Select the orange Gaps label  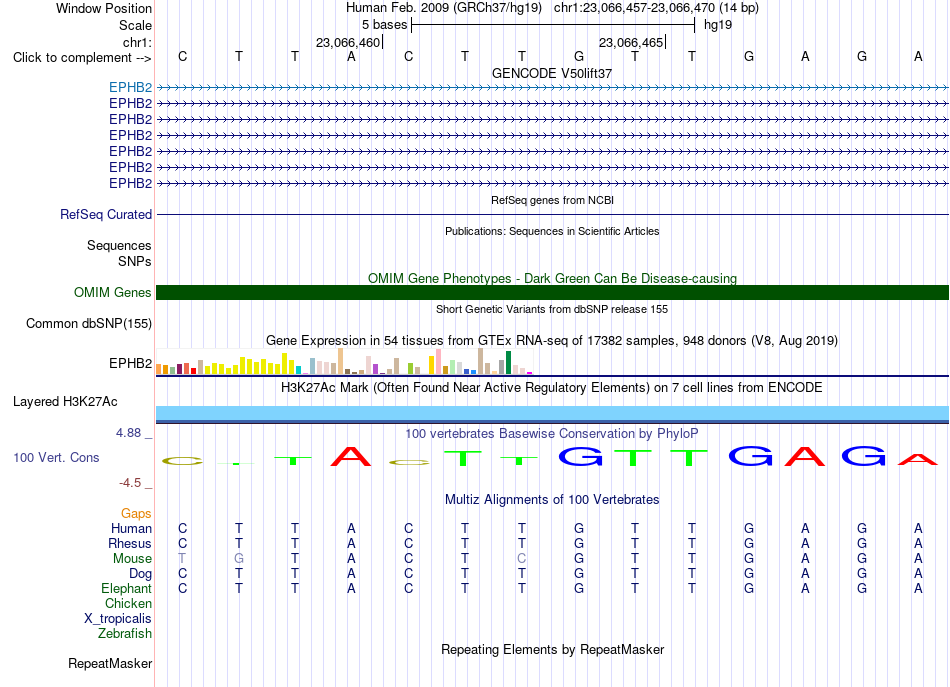136,514
